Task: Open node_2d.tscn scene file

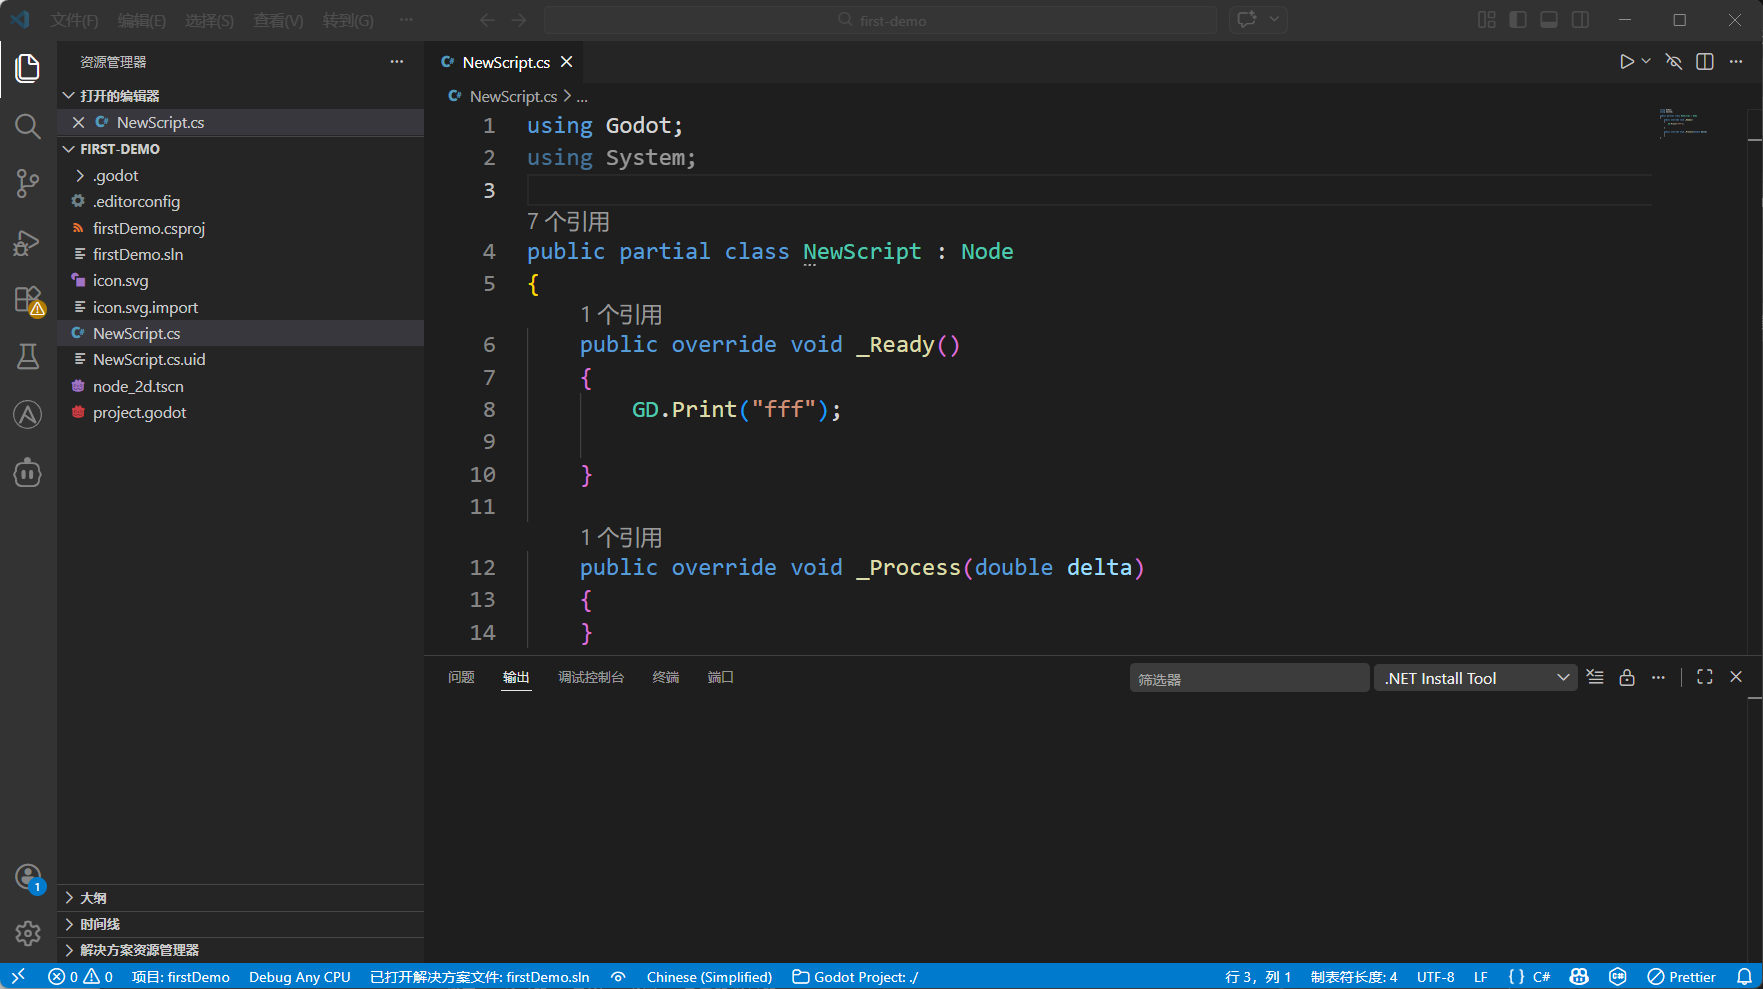Action: pyautogui.click(x=138, y=386)
